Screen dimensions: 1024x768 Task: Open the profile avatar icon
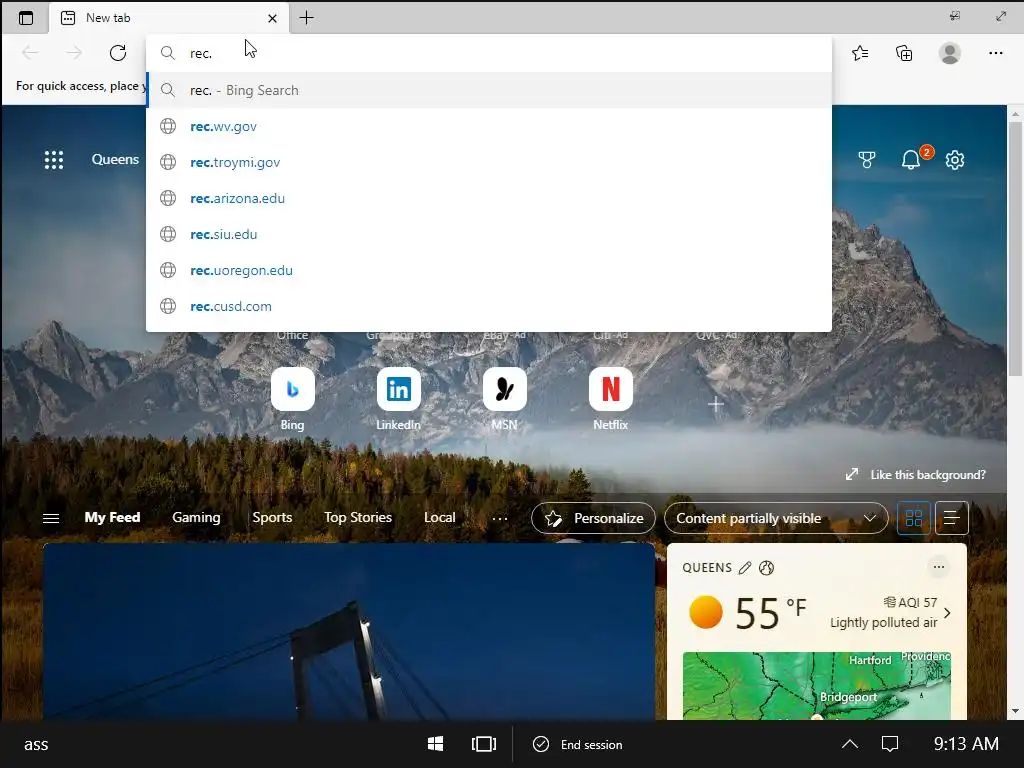click(x=950, y=53)
